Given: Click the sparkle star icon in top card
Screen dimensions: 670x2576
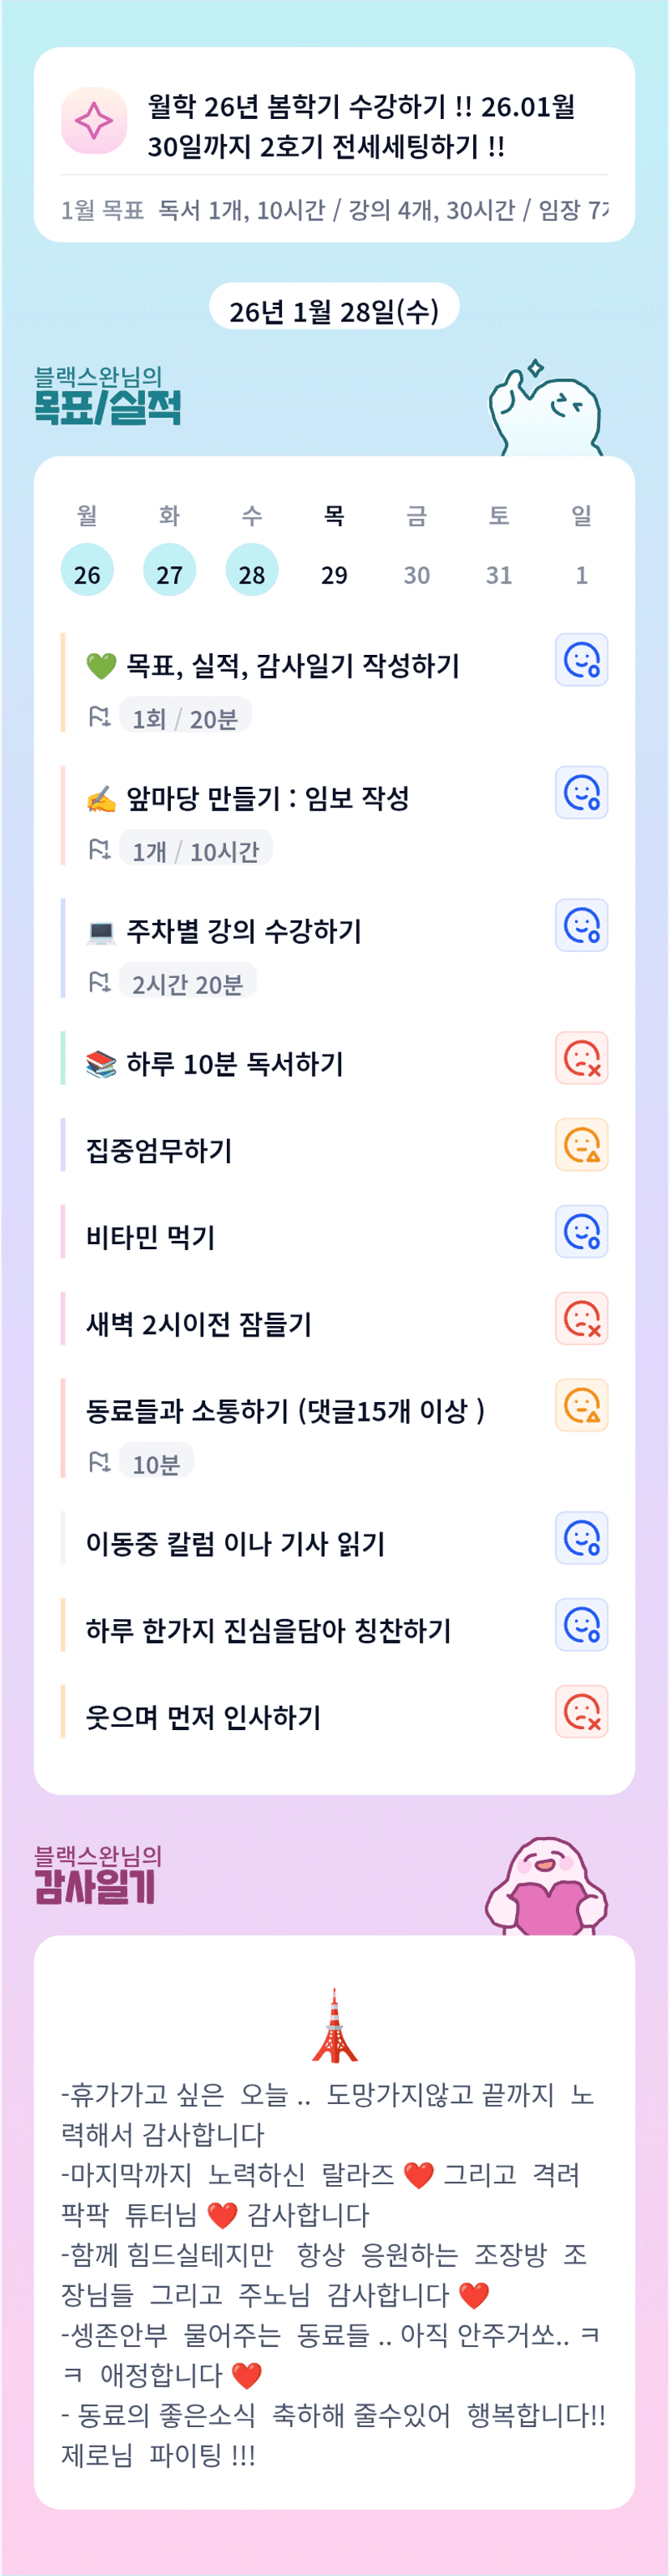Looking at the screenshot, I should pyautogui.click(x=94, y=122).
